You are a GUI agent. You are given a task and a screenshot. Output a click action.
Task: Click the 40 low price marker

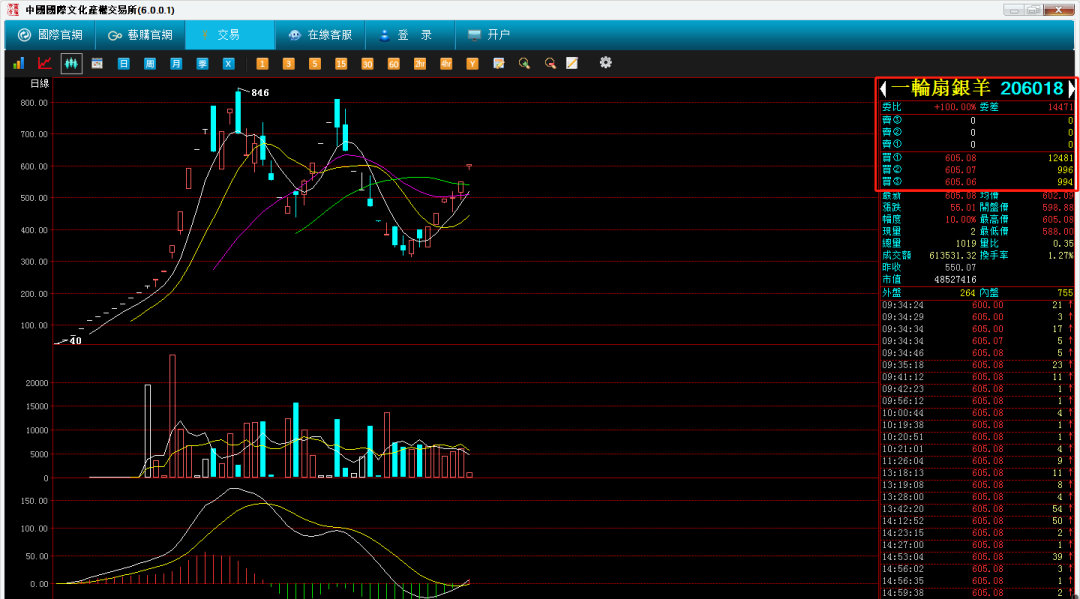(x=75, y=341)
